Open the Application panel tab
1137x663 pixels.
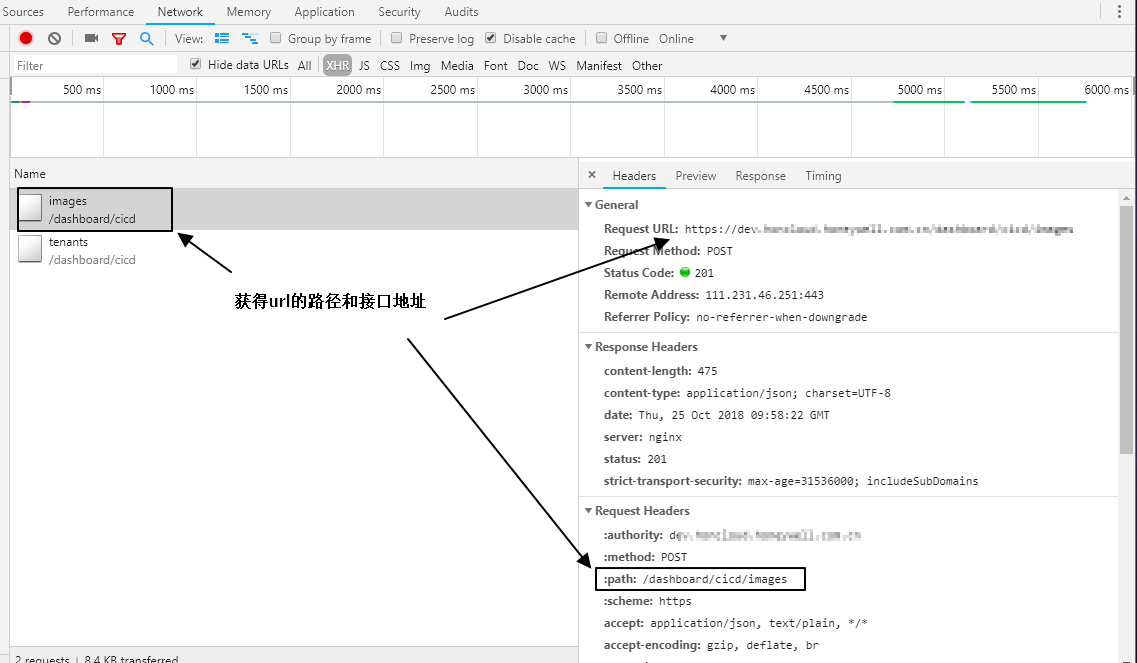click(324, 12)
